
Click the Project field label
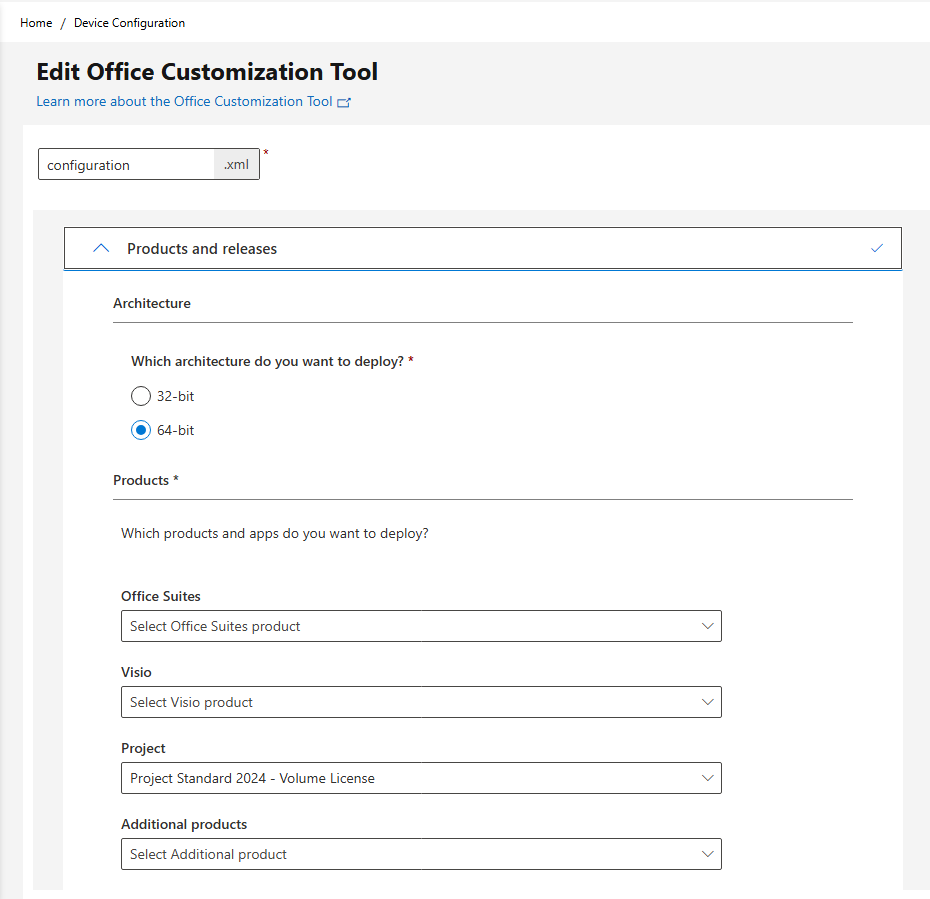click(143, 748)
